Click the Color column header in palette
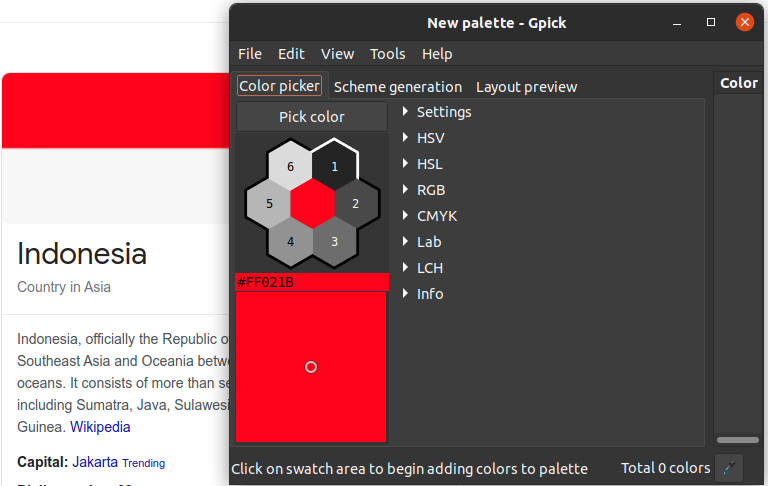 coord(738,83)
